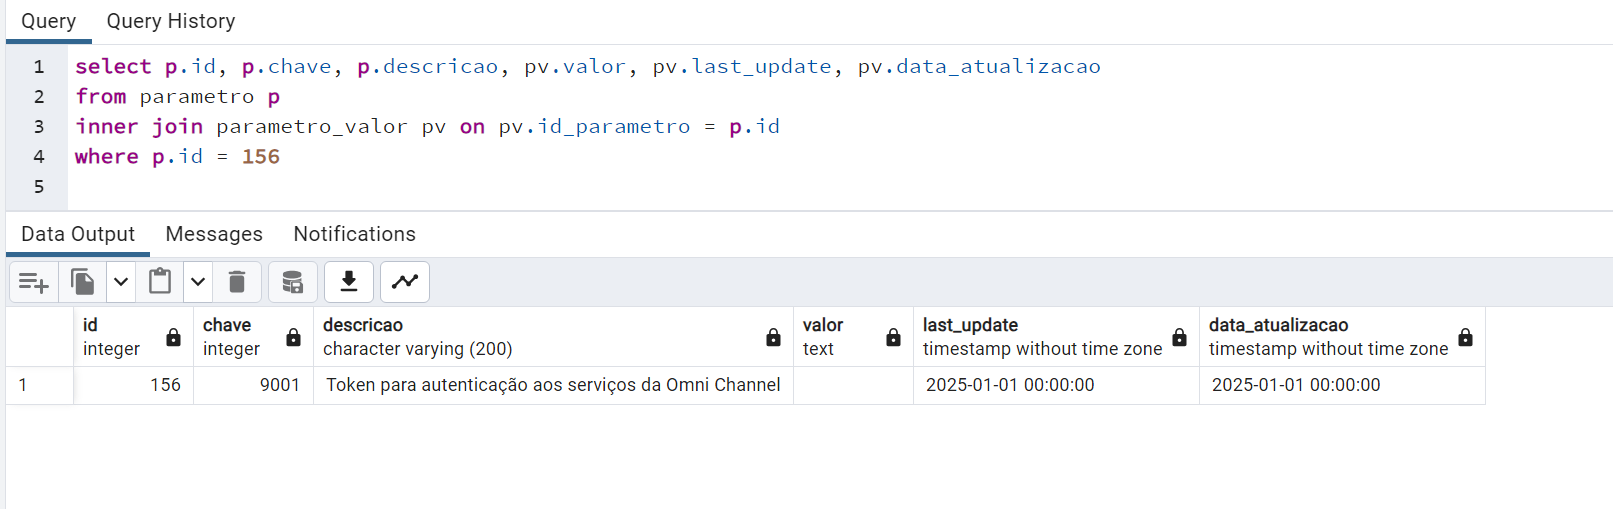Click the Delete row trash icon
The image size is (1613, 509).
pos(237,282)
